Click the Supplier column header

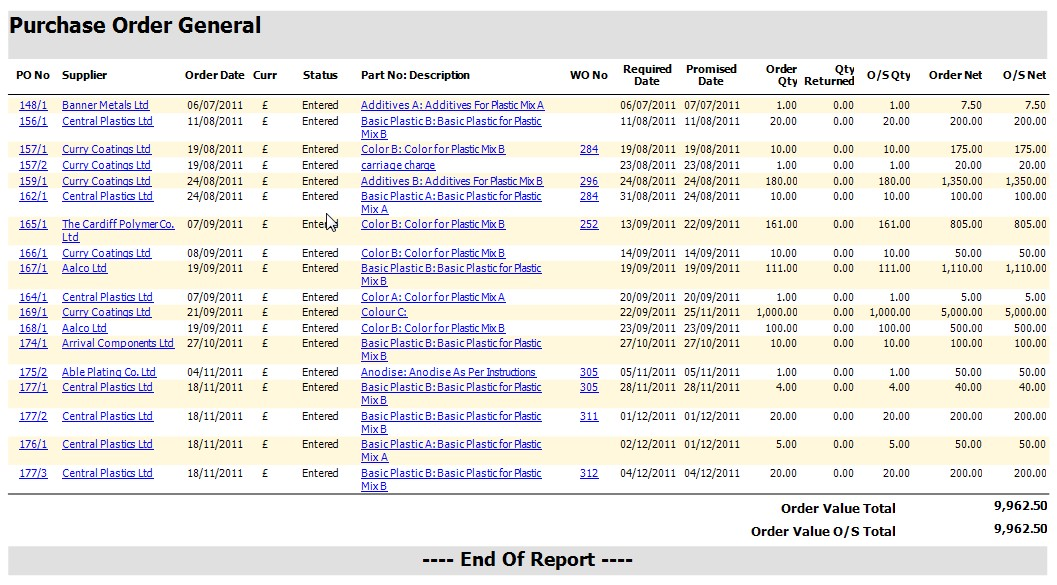(x=84, y=75)
